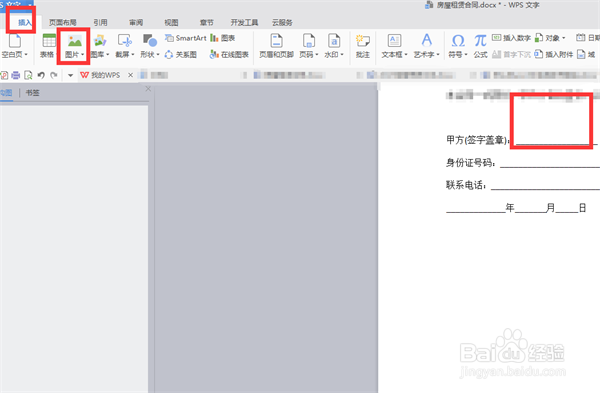
Task: Expand the 对象 dropdown arrow
Action: (x=564, y=38)
